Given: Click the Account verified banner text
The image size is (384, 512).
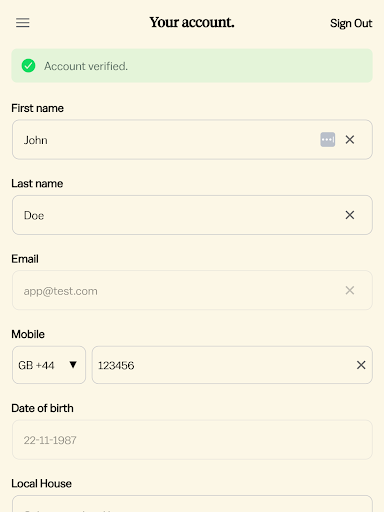Looking at the screenshot, I should coord(86,66).
